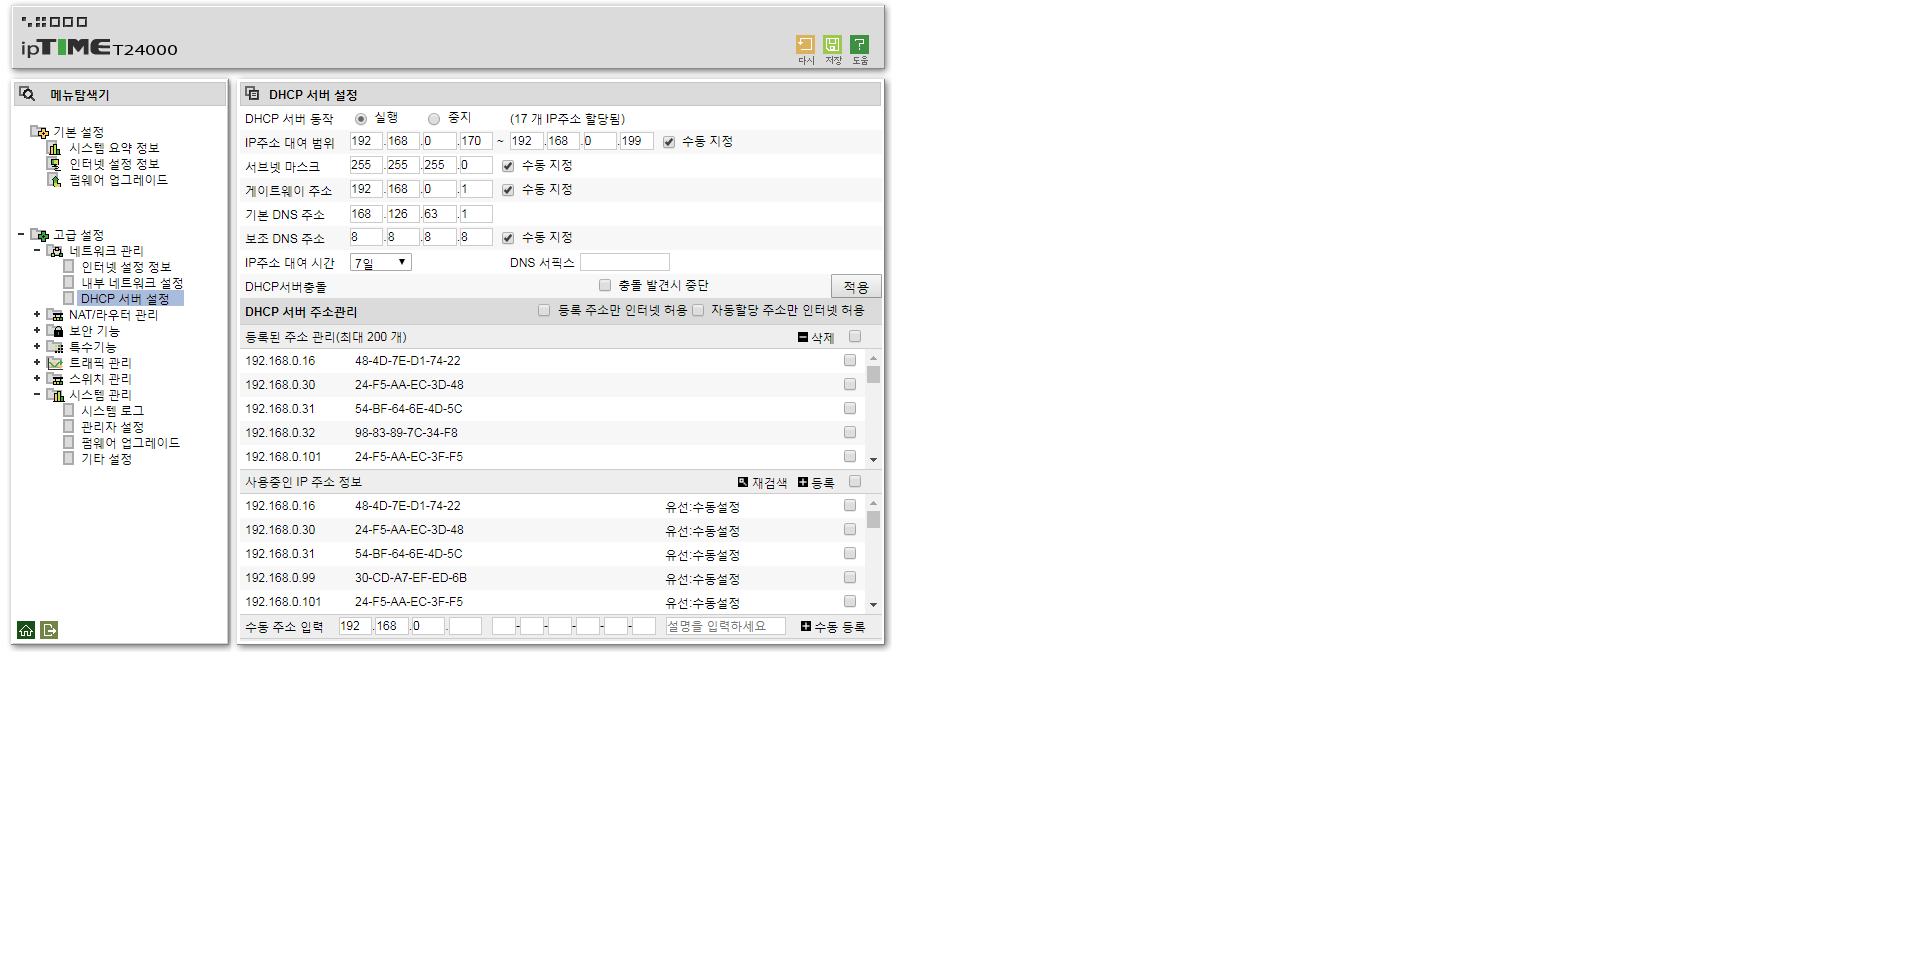Image resolution: width=1920 pixels, height=969 pixels.
Task: Click the 저장 save floppy icon
Action: [x=832, y=44]
